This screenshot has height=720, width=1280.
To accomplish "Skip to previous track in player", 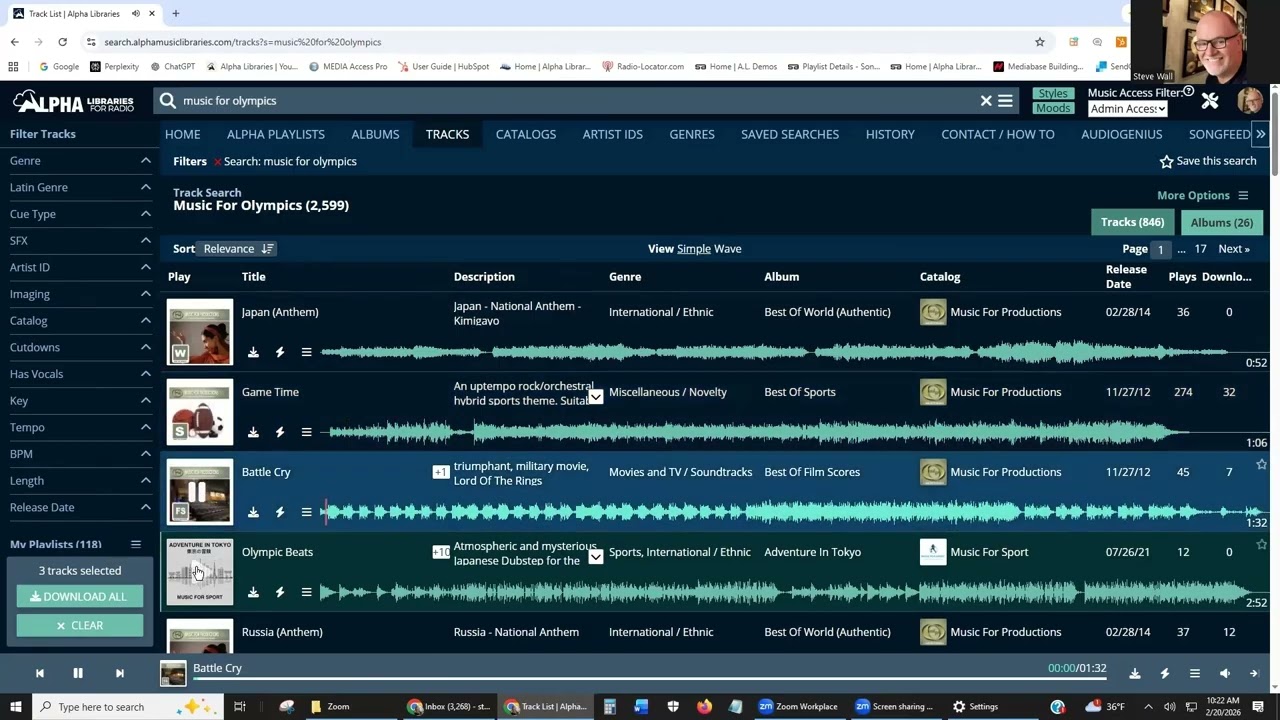I will [40, 673].
